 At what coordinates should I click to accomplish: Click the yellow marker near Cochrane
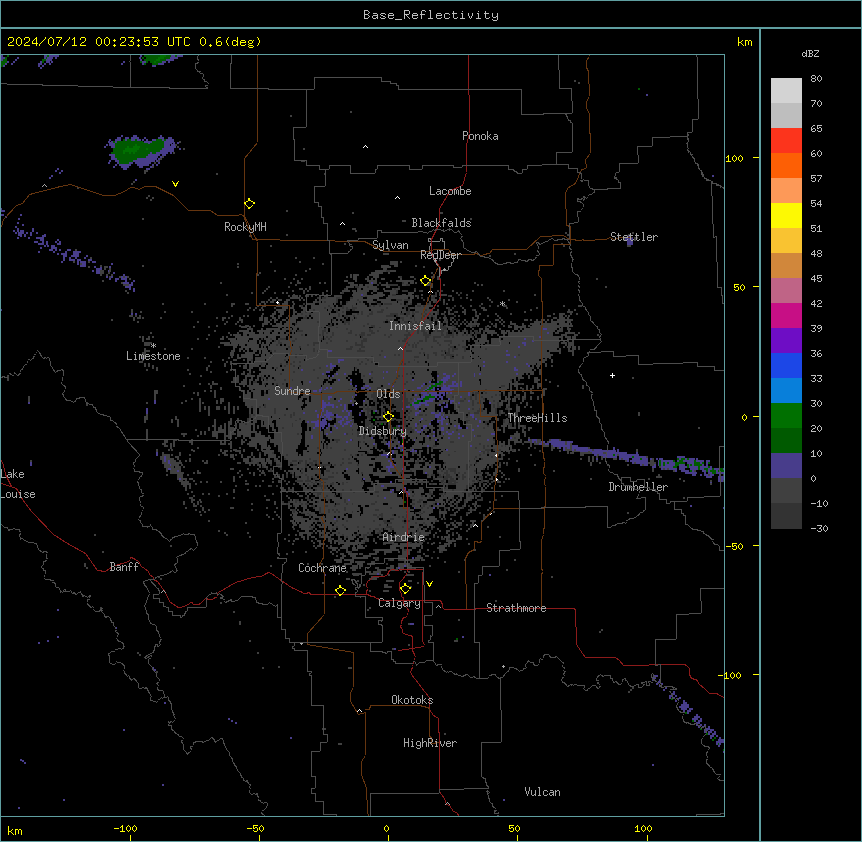[340, 590]
